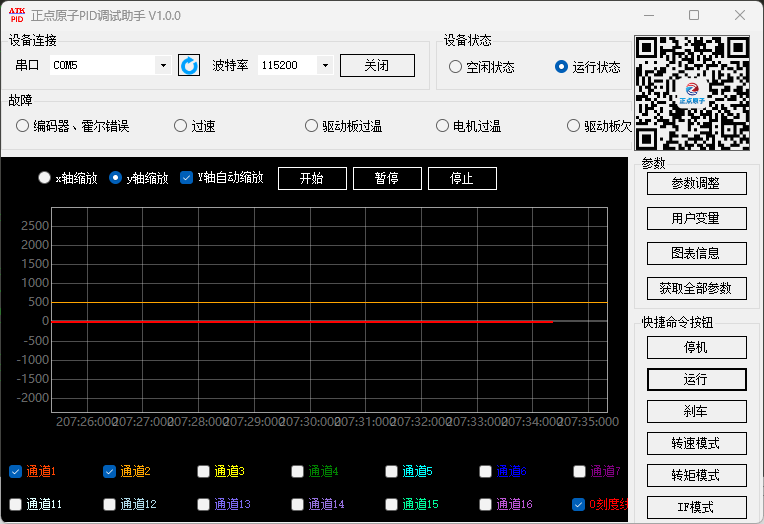Viewport: 764px width, 524px height.
Task: Click the red channel trace on chart
Action: [302, 322]
